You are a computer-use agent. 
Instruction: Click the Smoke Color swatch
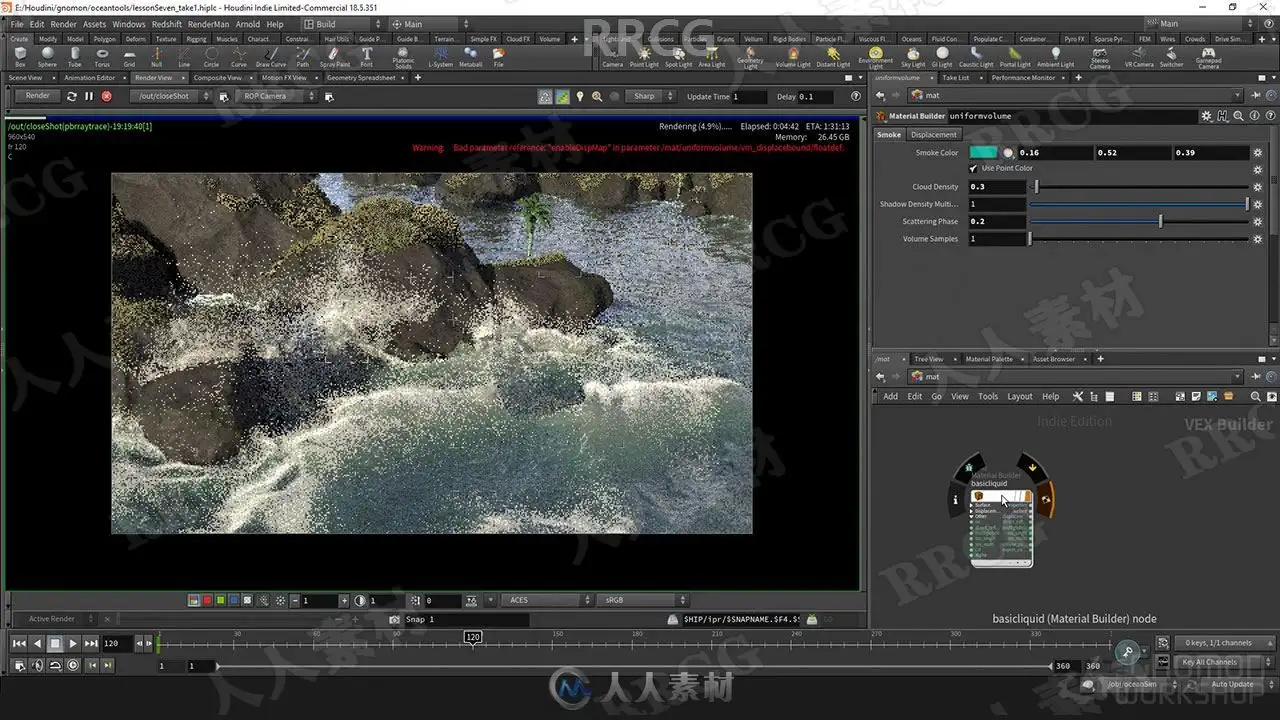[984, 153]
